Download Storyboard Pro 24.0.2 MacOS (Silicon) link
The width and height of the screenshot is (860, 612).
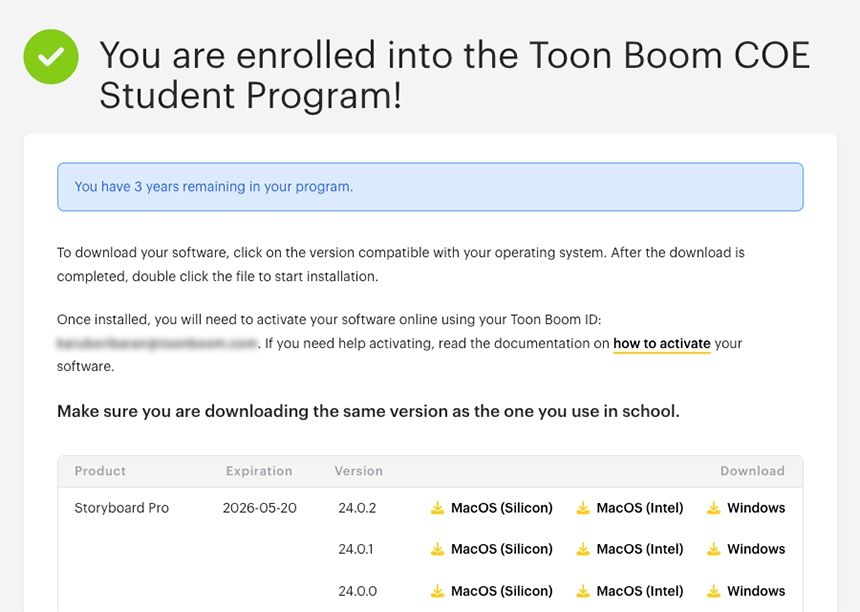(501, 508)
